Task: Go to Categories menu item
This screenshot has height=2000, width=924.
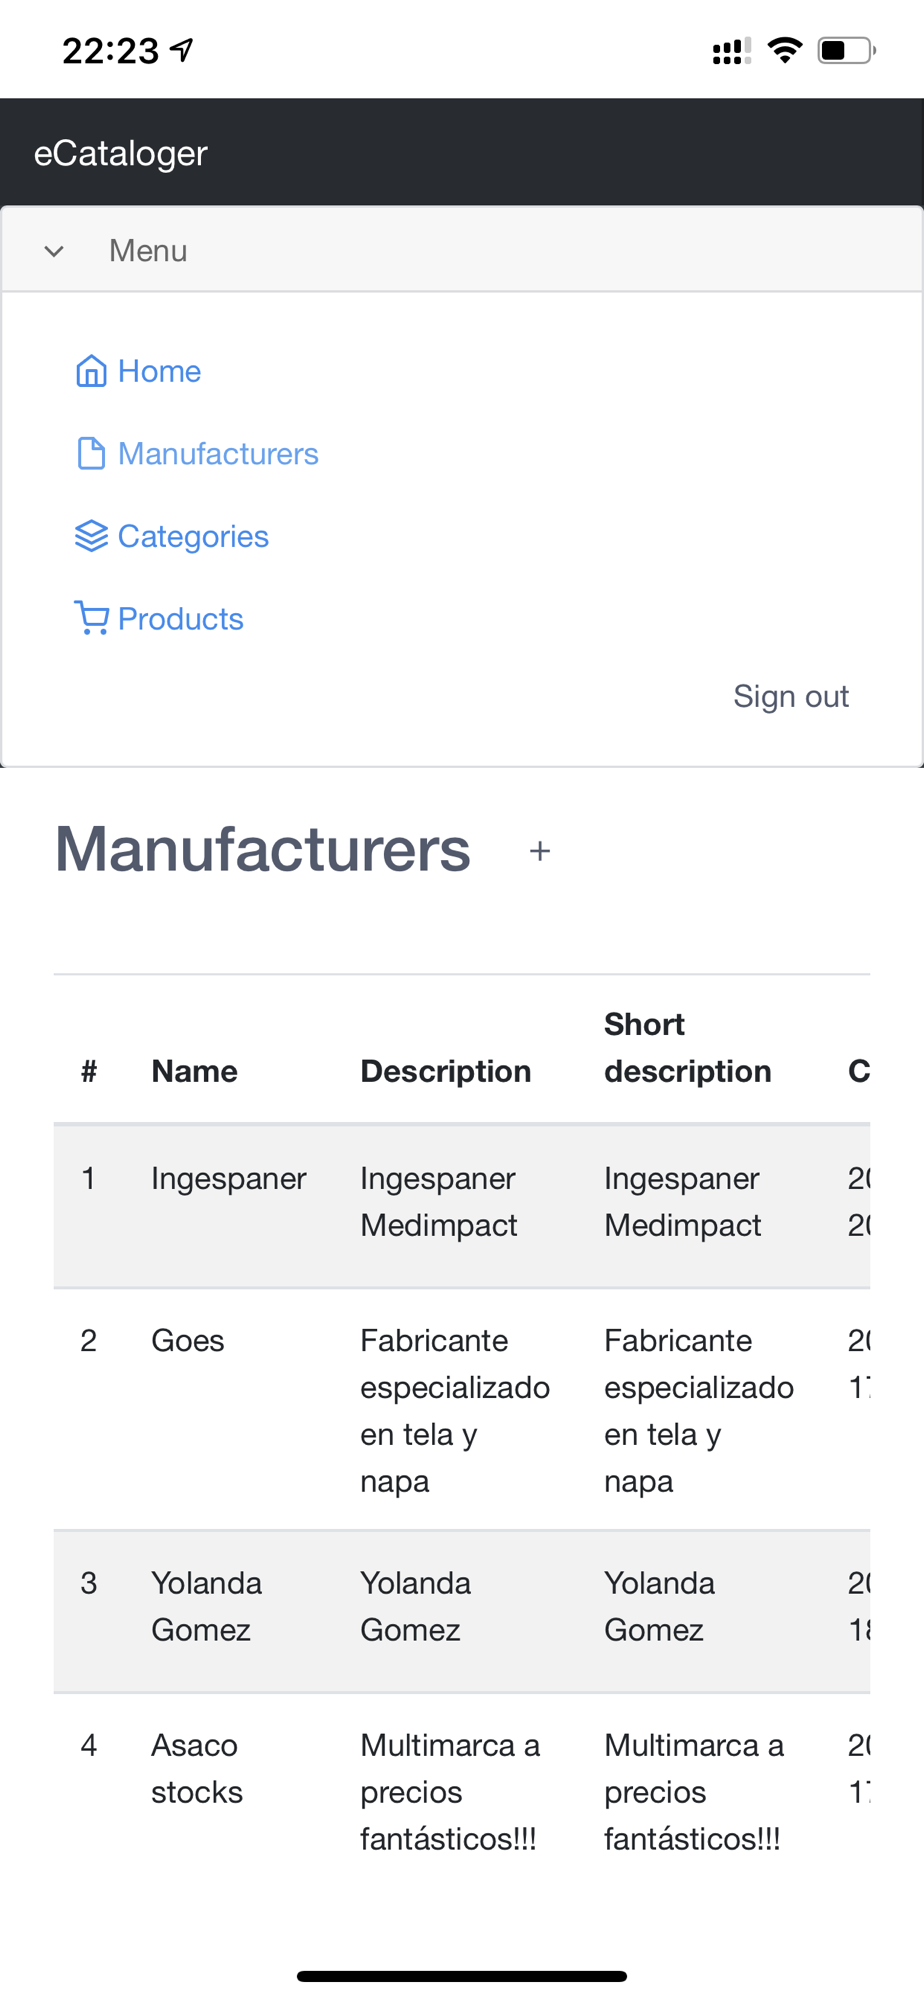Action: 193,537
